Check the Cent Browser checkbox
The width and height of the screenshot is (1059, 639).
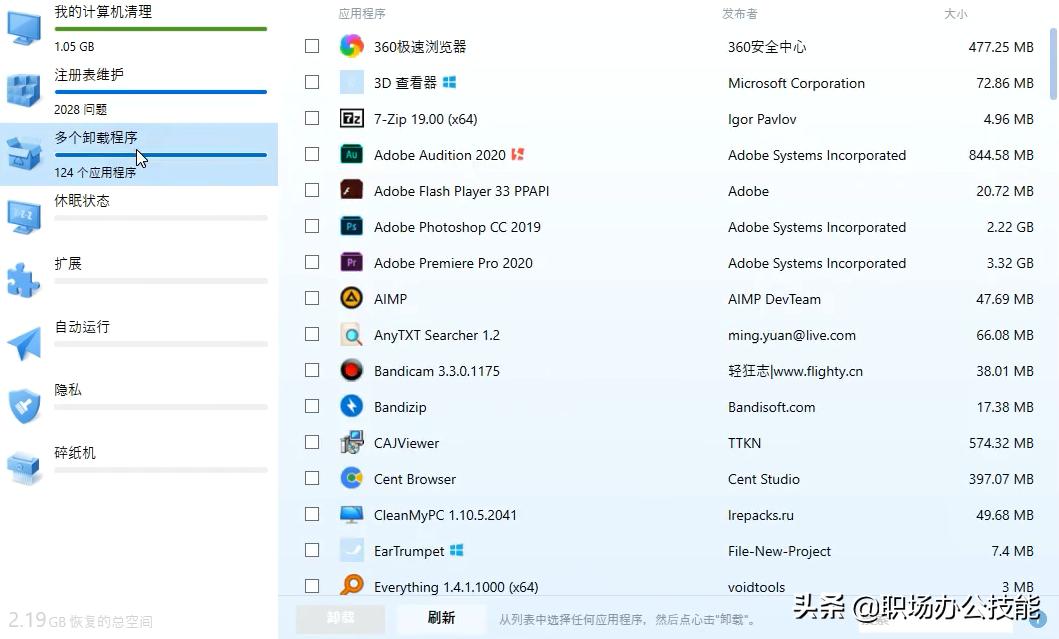(312, 478)
